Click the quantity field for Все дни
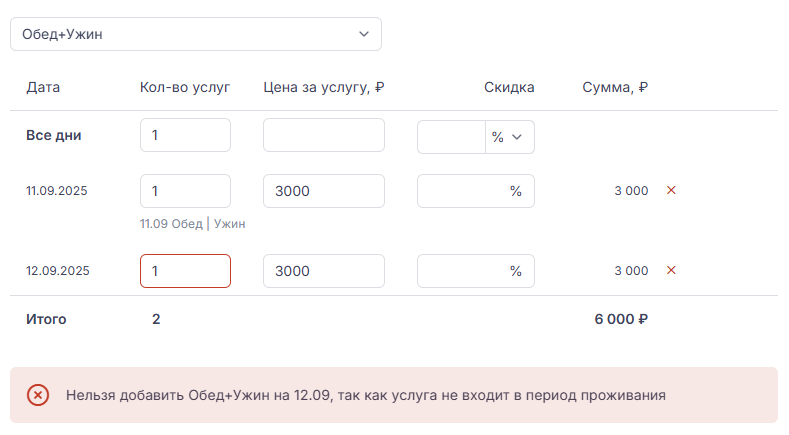The height and width of the screenshot is (435, 789). tap(185, 136)
